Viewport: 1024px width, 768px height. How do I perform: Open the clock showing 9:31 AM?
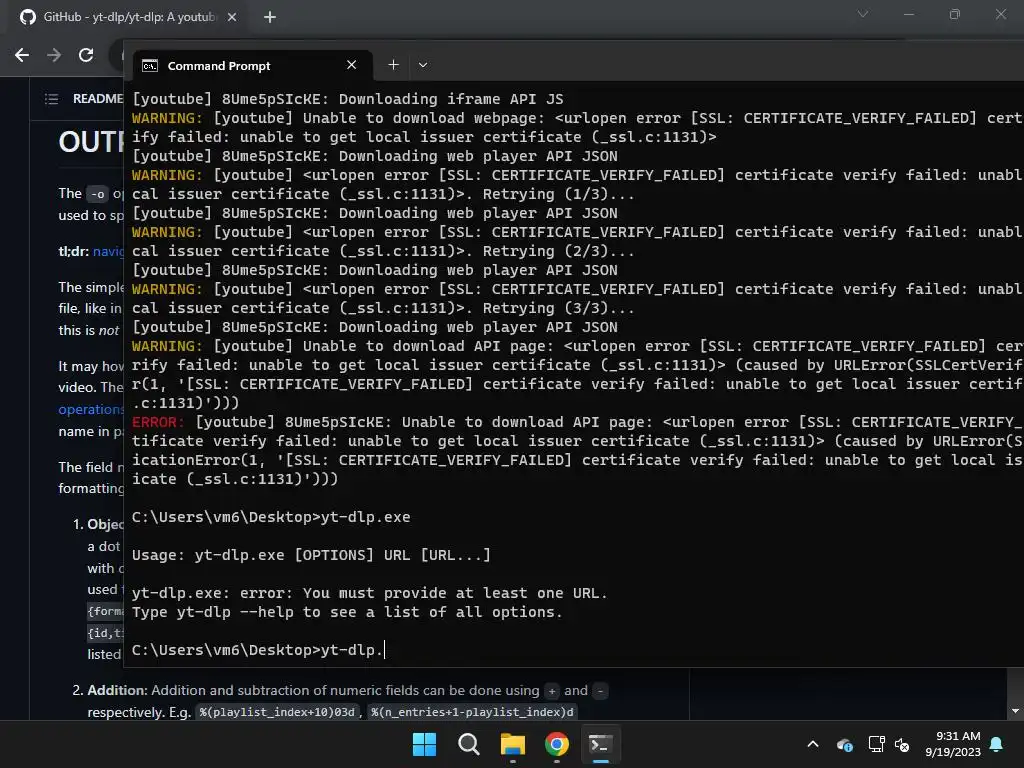pyautogui.click(x=953, y=744)
